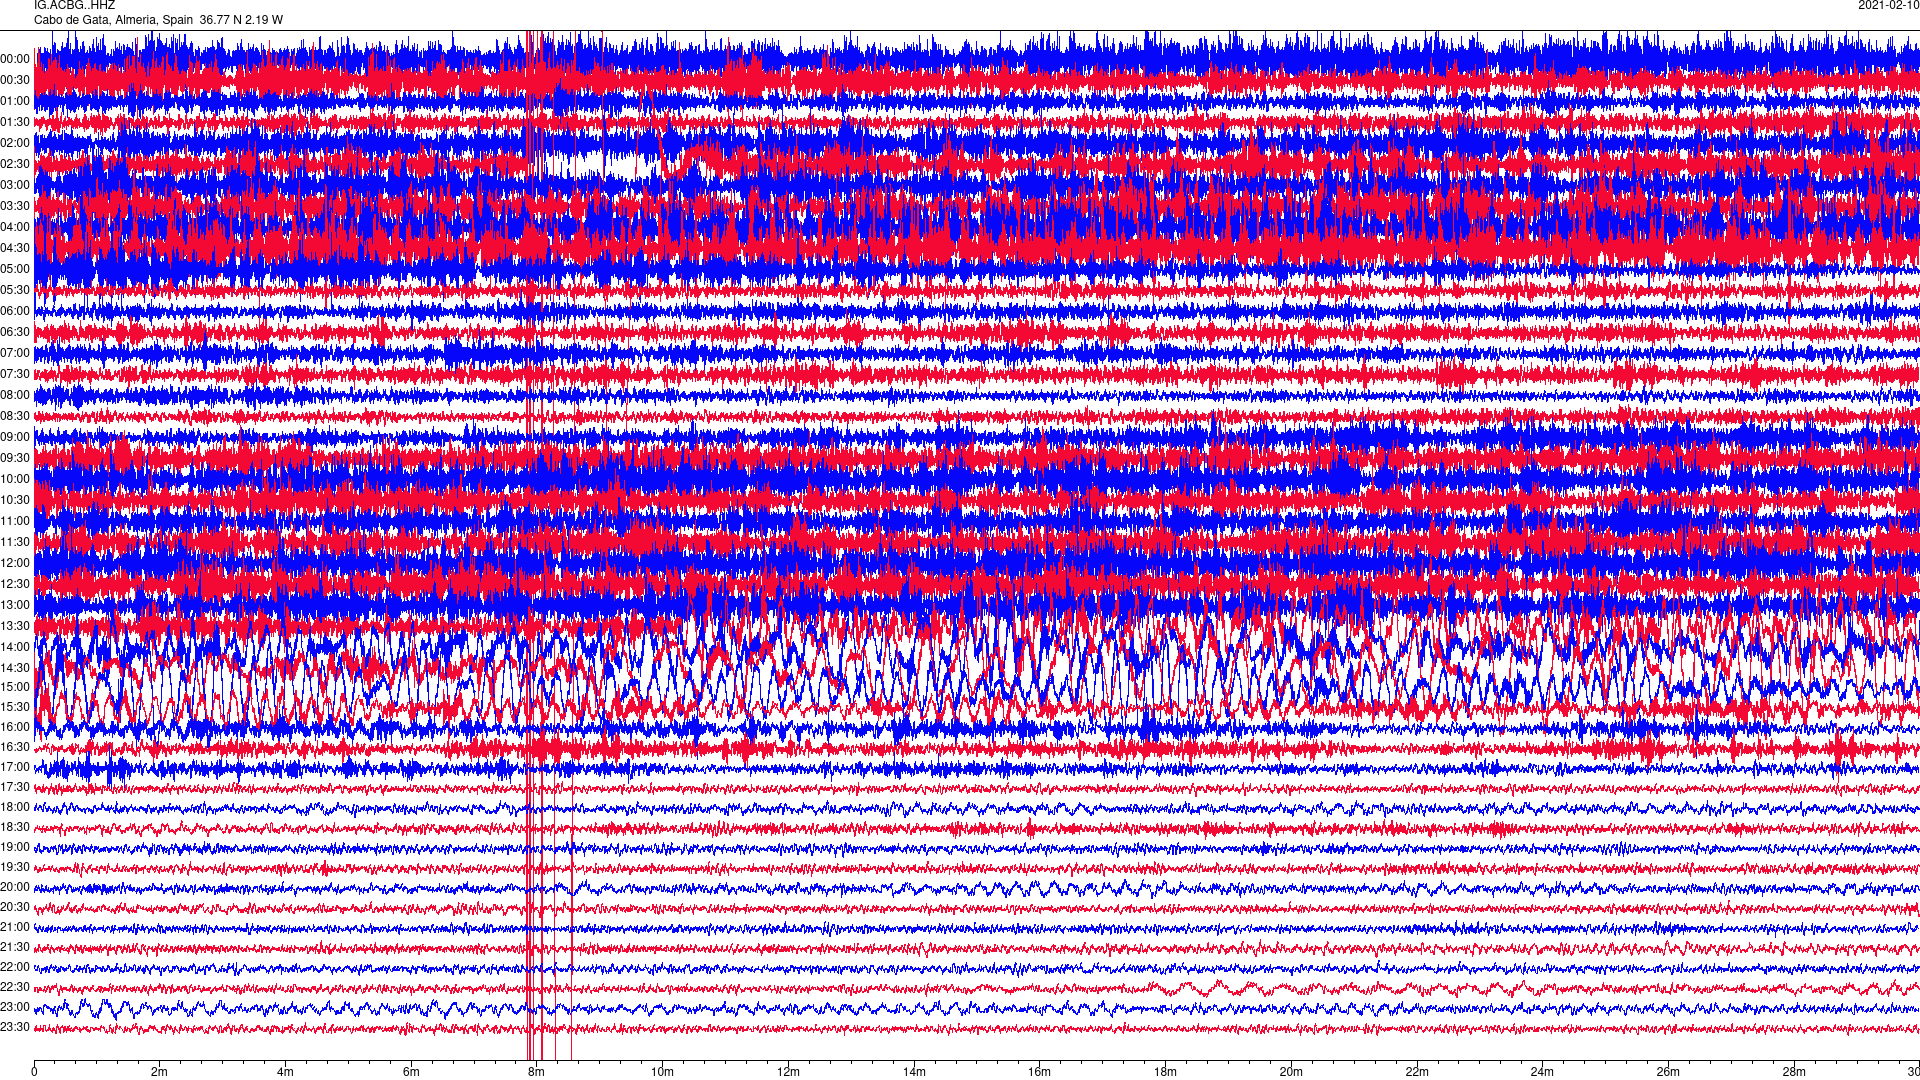Image resolution: width=1920 pixels, height=1080 pixels.
Task: Select the 22:00 trace time label
Action: 15,967
